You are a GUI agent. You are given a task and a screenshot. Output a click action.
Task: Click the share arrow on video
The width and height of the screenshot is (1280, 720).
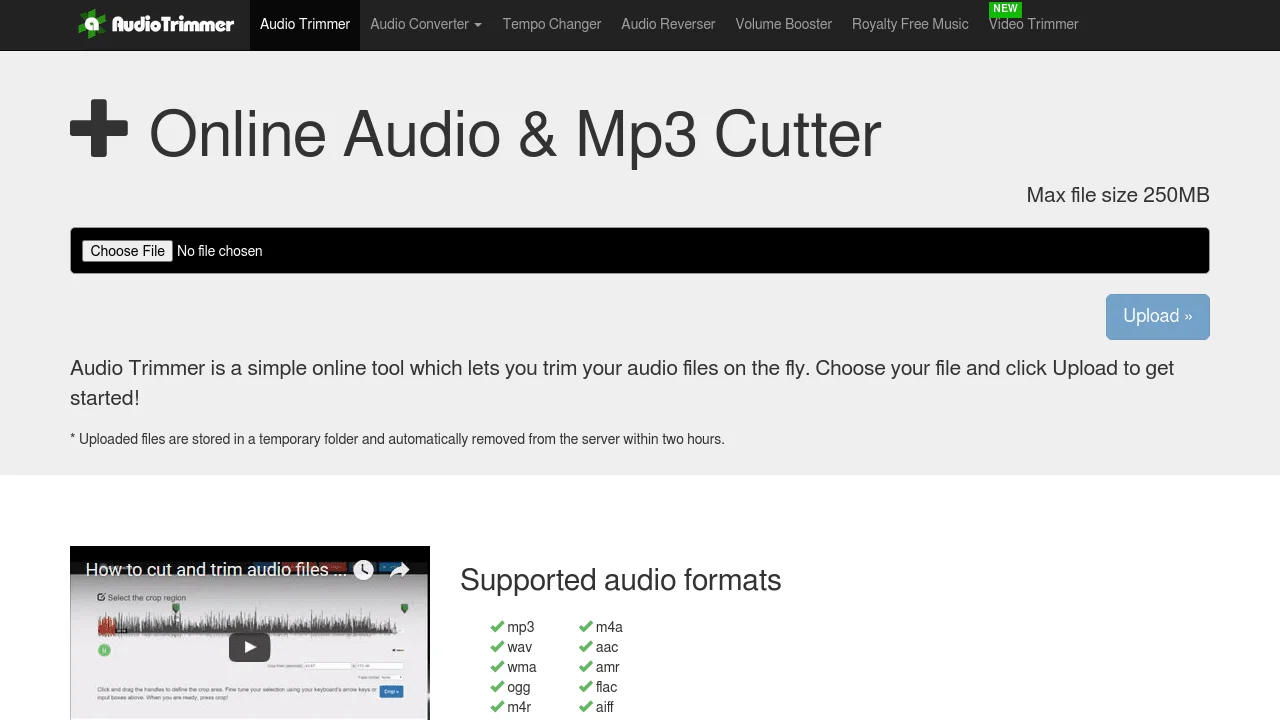[399, 570]
